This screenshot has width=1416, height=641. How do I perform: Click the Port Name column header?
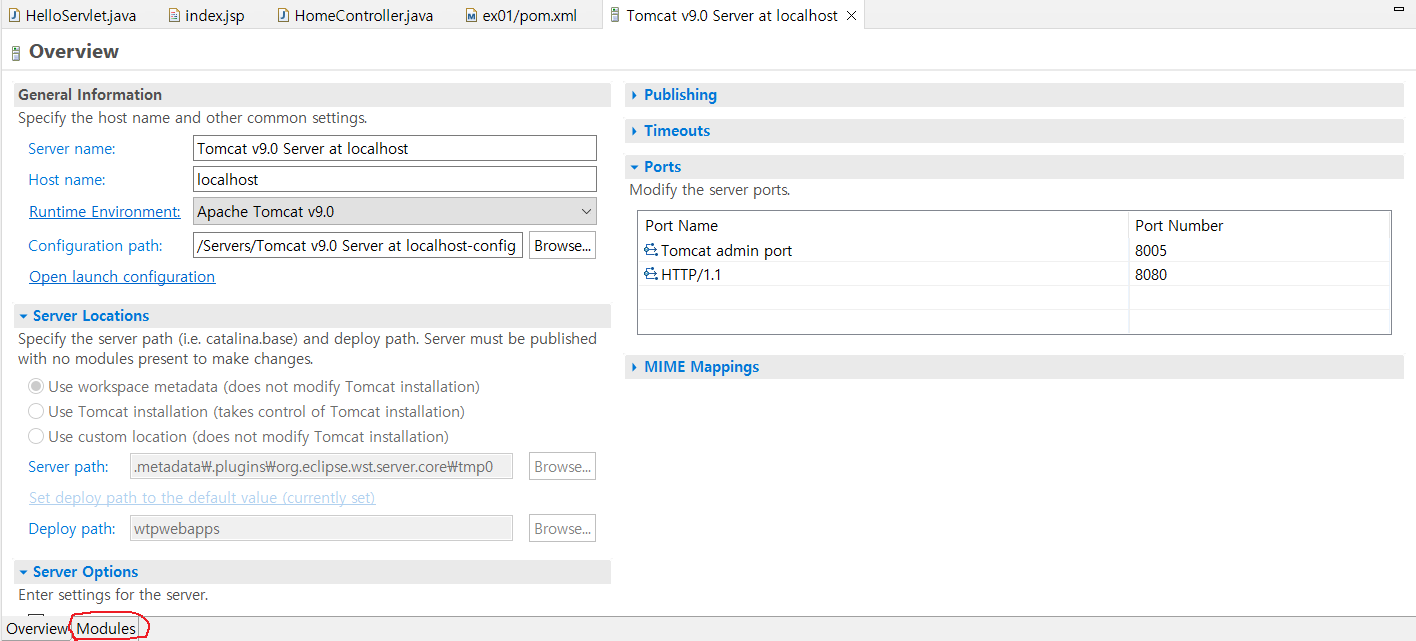(x=883, y=226)
